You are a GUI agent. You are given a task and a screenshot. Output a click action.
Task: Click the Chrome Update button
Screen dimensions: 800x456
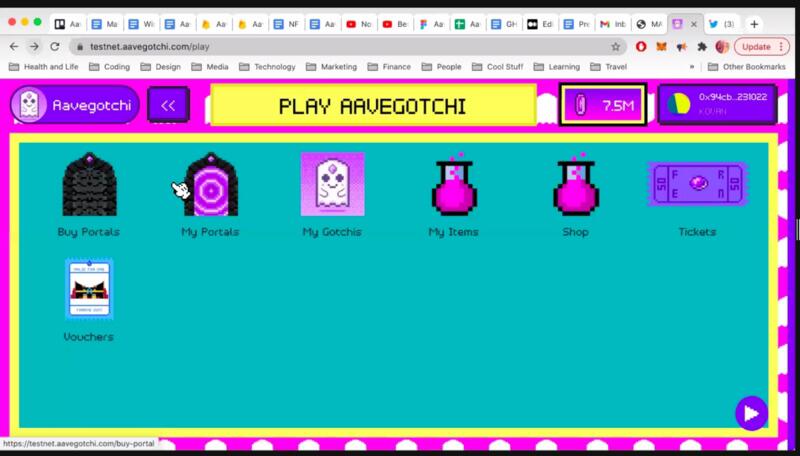point(762,46)
